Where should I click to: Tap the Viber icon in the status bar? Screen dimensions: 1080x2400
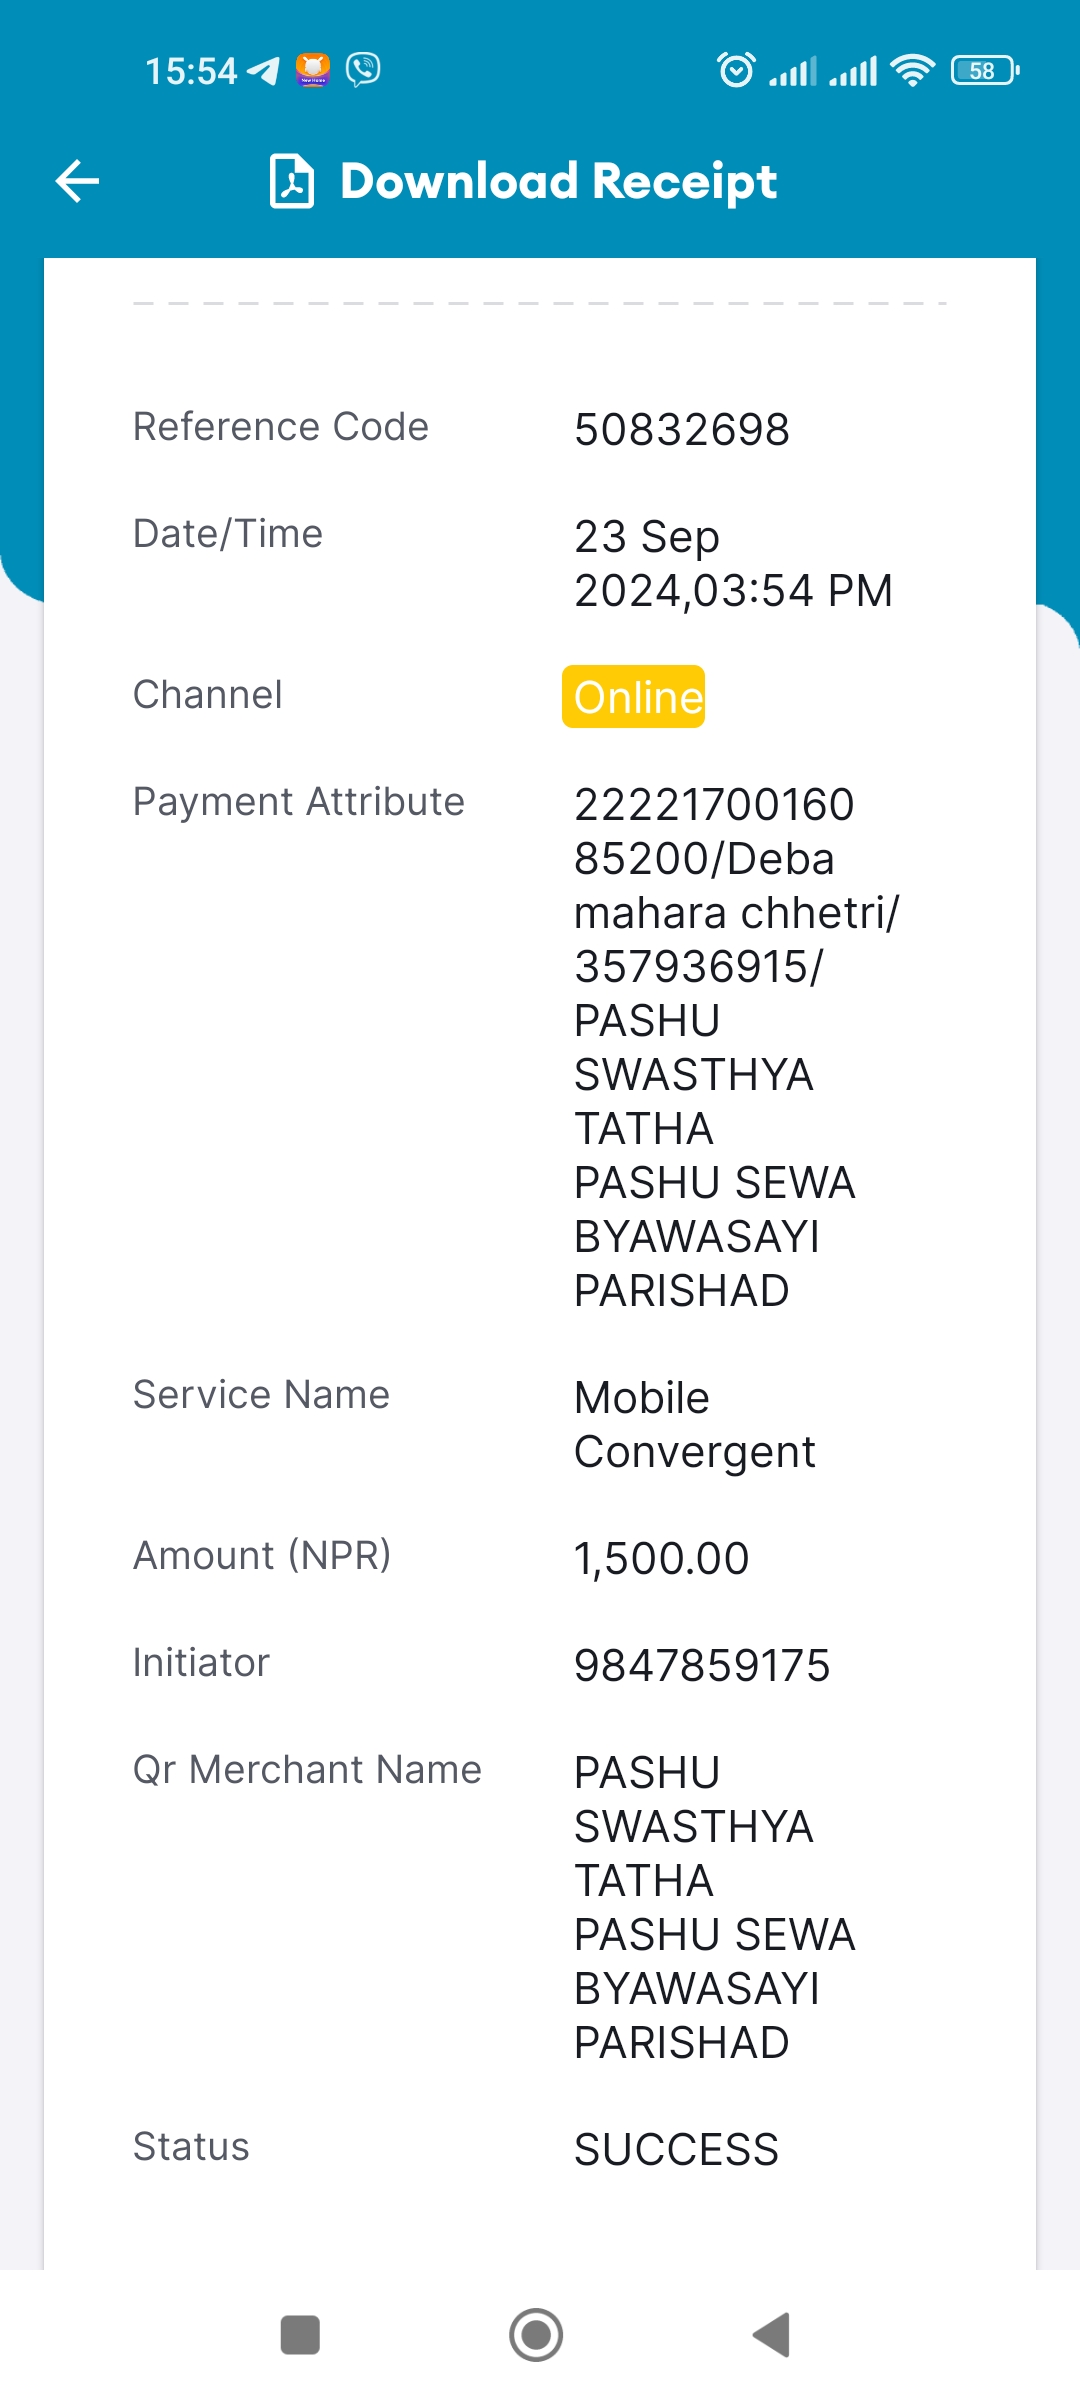point(363,70)
